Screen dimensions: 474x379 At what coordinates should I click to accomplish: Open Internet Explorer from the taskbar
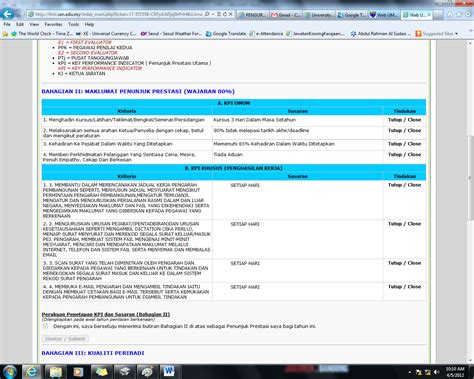32,371
